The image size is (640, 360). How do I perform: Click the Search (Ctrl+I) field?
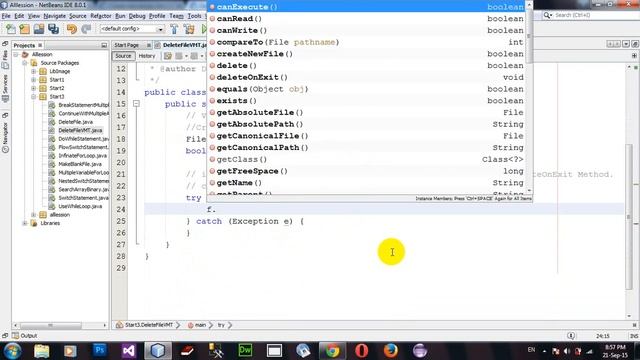coord(590,16)
